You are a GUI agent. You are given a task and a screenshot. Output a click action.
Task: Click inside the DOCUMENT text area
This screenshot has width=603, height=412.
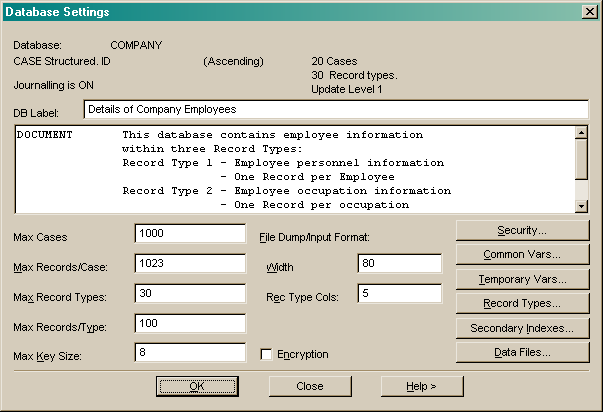(x=295, y=170)
